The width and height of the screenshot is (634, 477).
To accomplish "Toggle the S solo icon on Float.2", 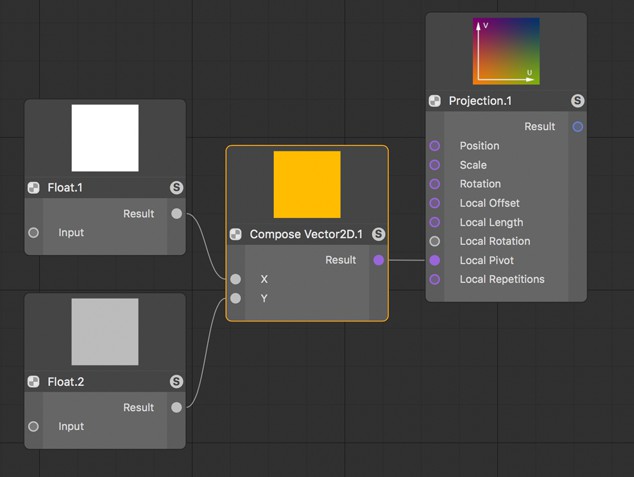I will point(176,382).
